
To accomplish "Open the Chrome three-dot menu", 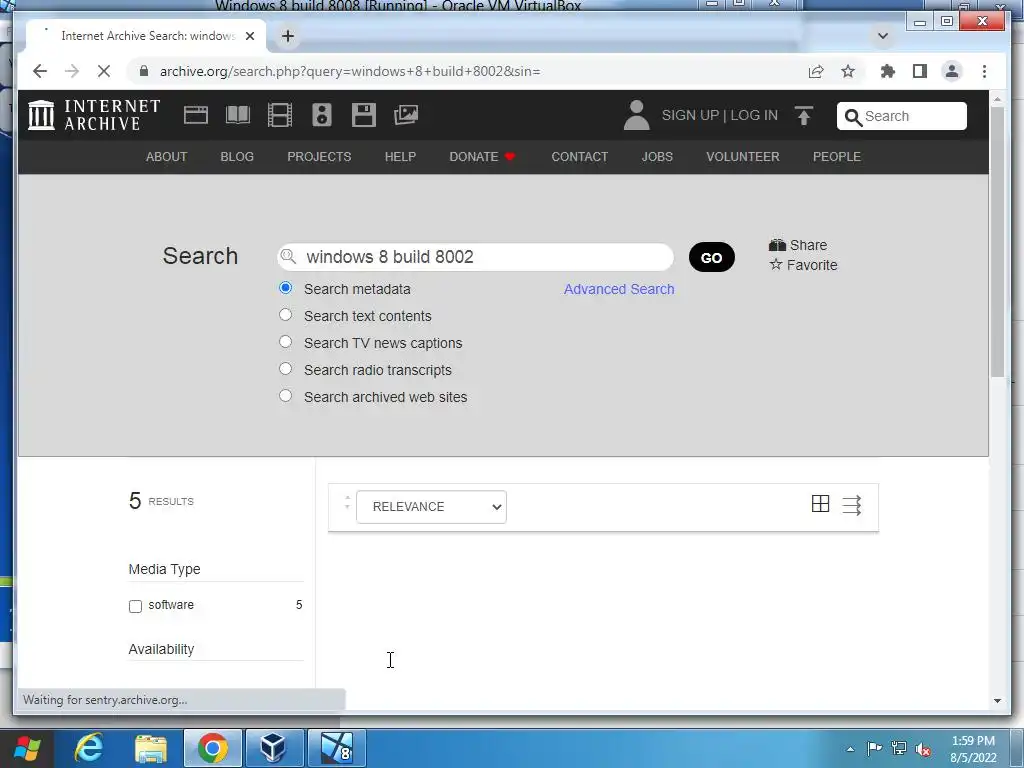I will [984, 71].
